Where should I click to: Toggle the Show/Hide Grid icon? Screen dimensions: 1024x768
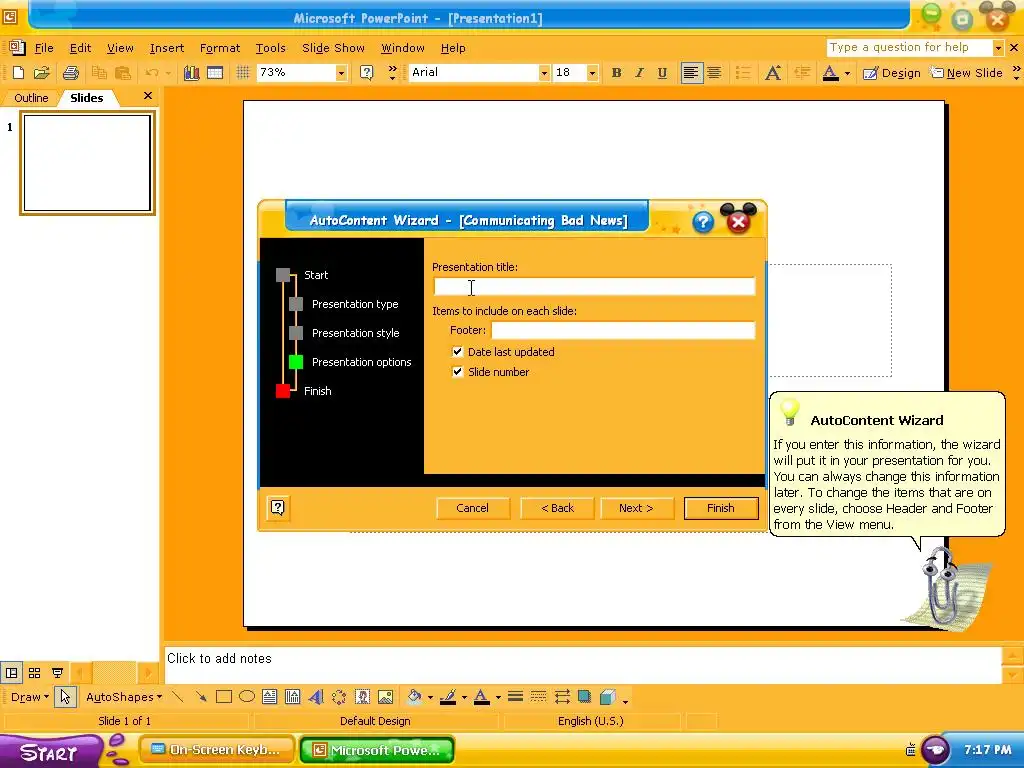coord(243,72)
